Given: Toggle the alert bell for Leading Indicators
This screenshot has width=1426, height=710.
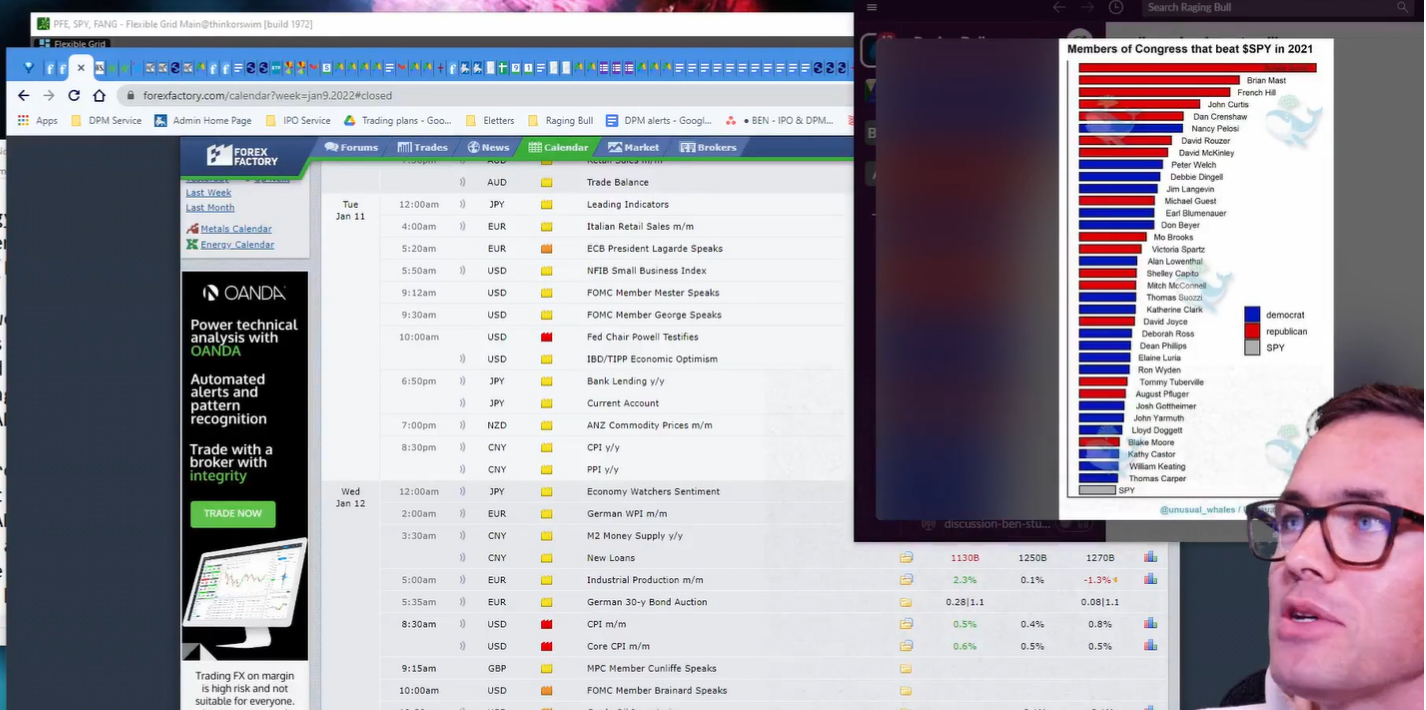Looking at the screenshot, I should [x=462, y=204].
